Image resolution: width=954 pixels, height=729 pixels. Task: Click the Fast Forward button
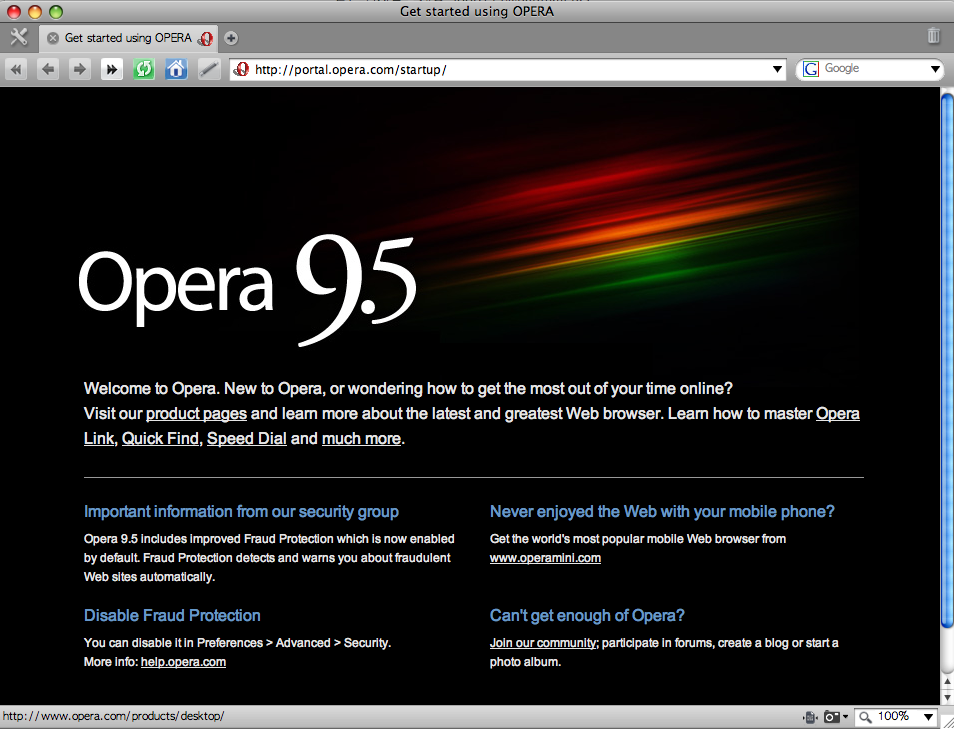(112, 69)
